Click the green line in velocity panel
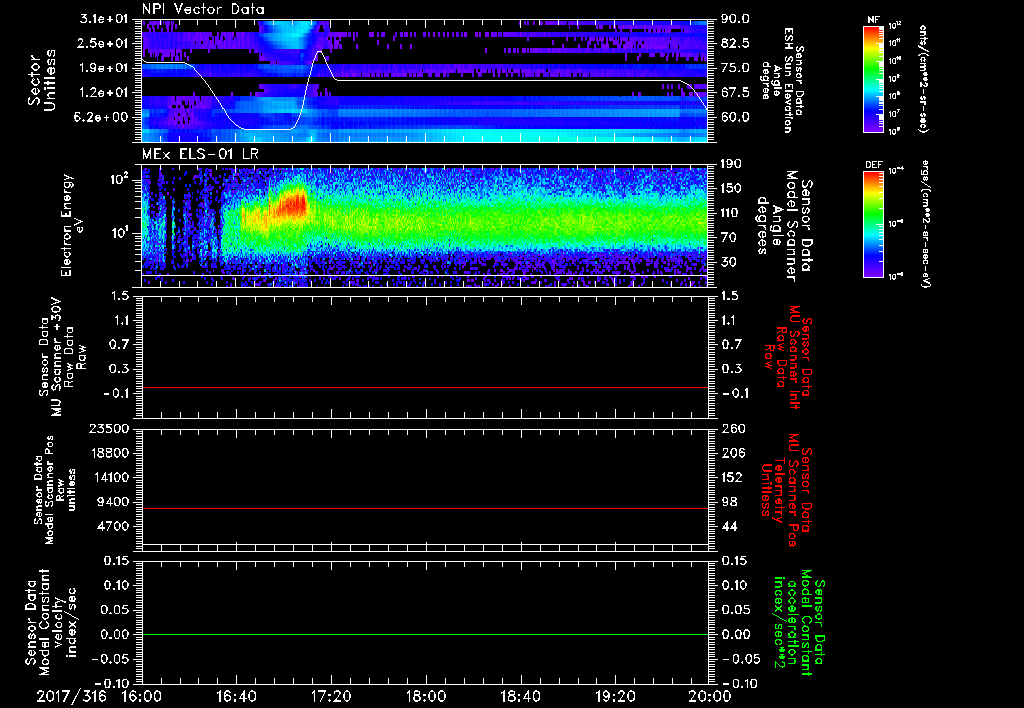Screen dimensions: 1024x708 (424, 634)
